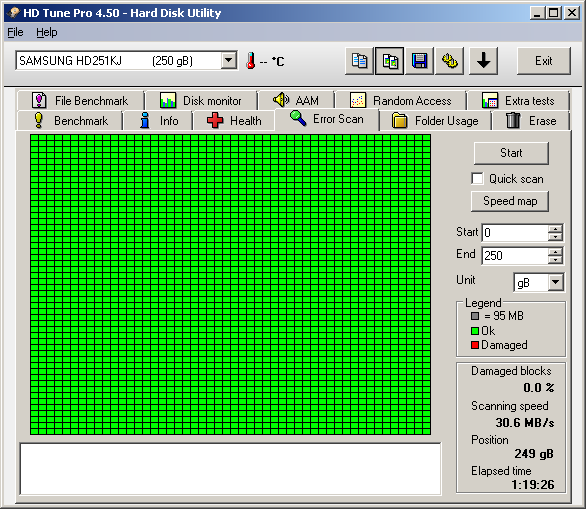This screenshot has height=509, width=586.
Task: Click the down arrow minimize-to-tray icon
Action: click(x=483, y=61)
